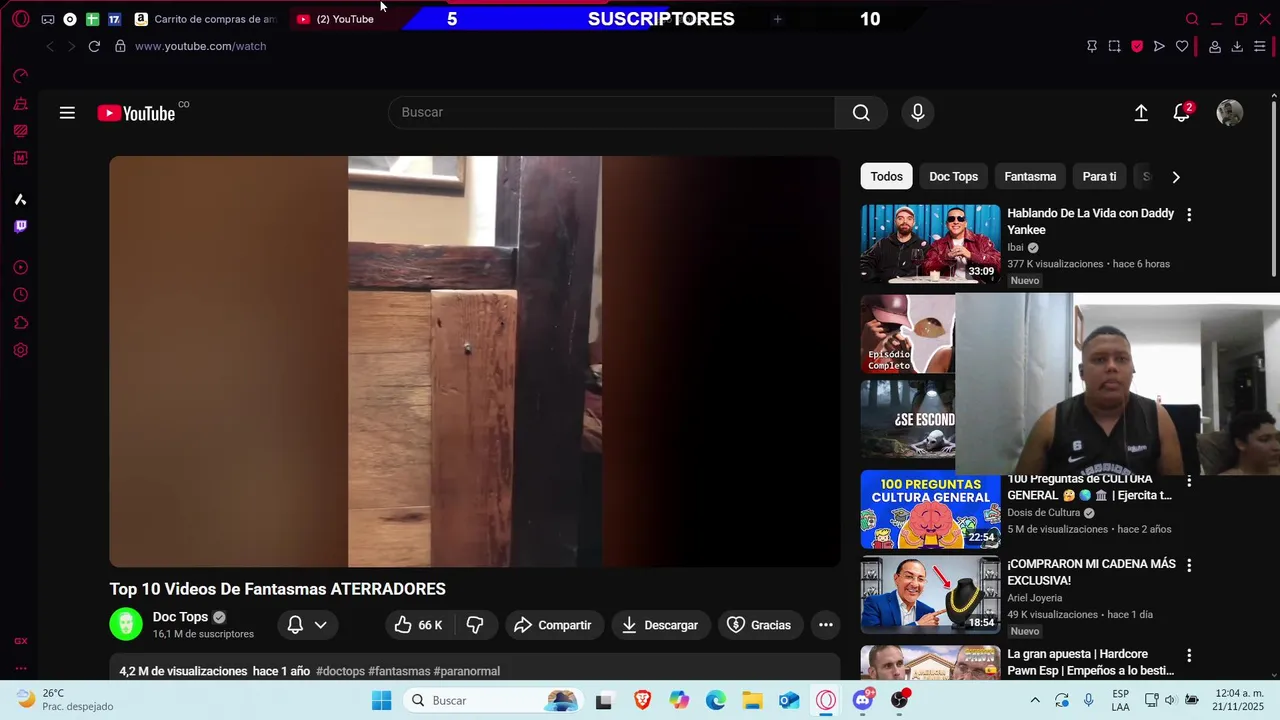Viewport: 1280px width, 720px height.
Task: Open sidebar Settings gear icon
Action: click(x=20, y=351)
